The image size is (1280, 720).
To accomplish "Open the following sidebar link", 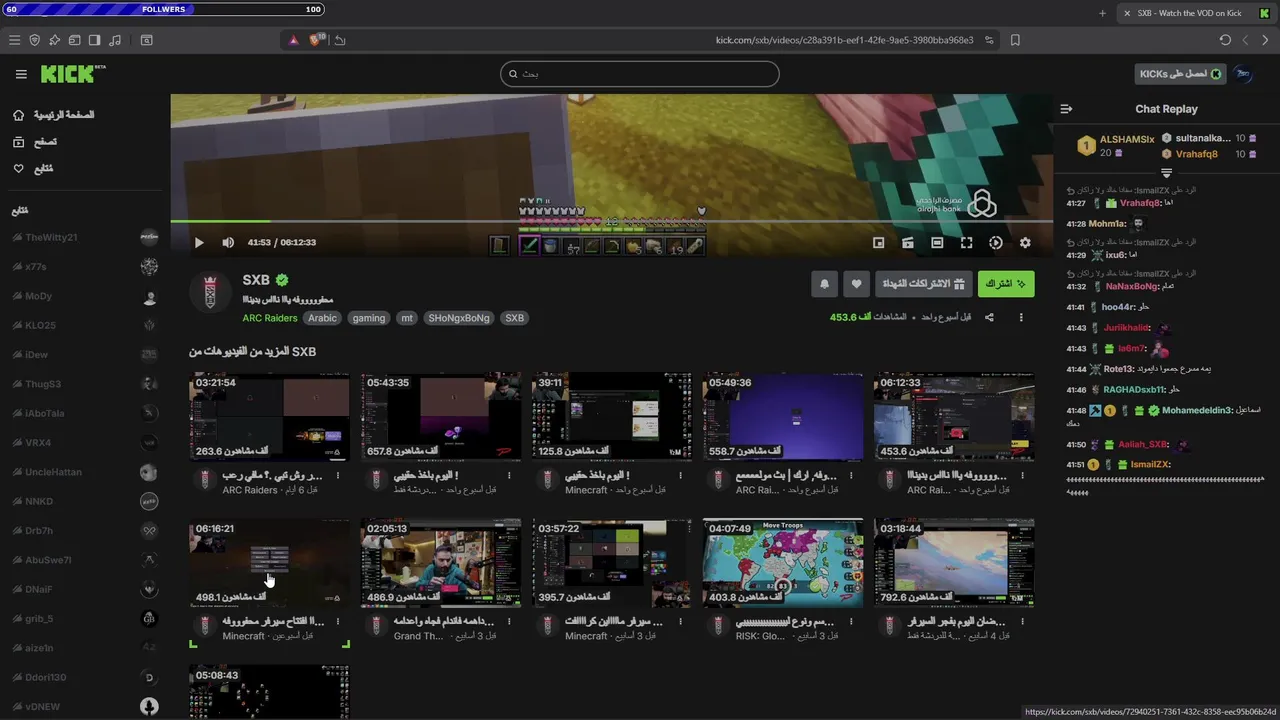I will pos(33,168).
